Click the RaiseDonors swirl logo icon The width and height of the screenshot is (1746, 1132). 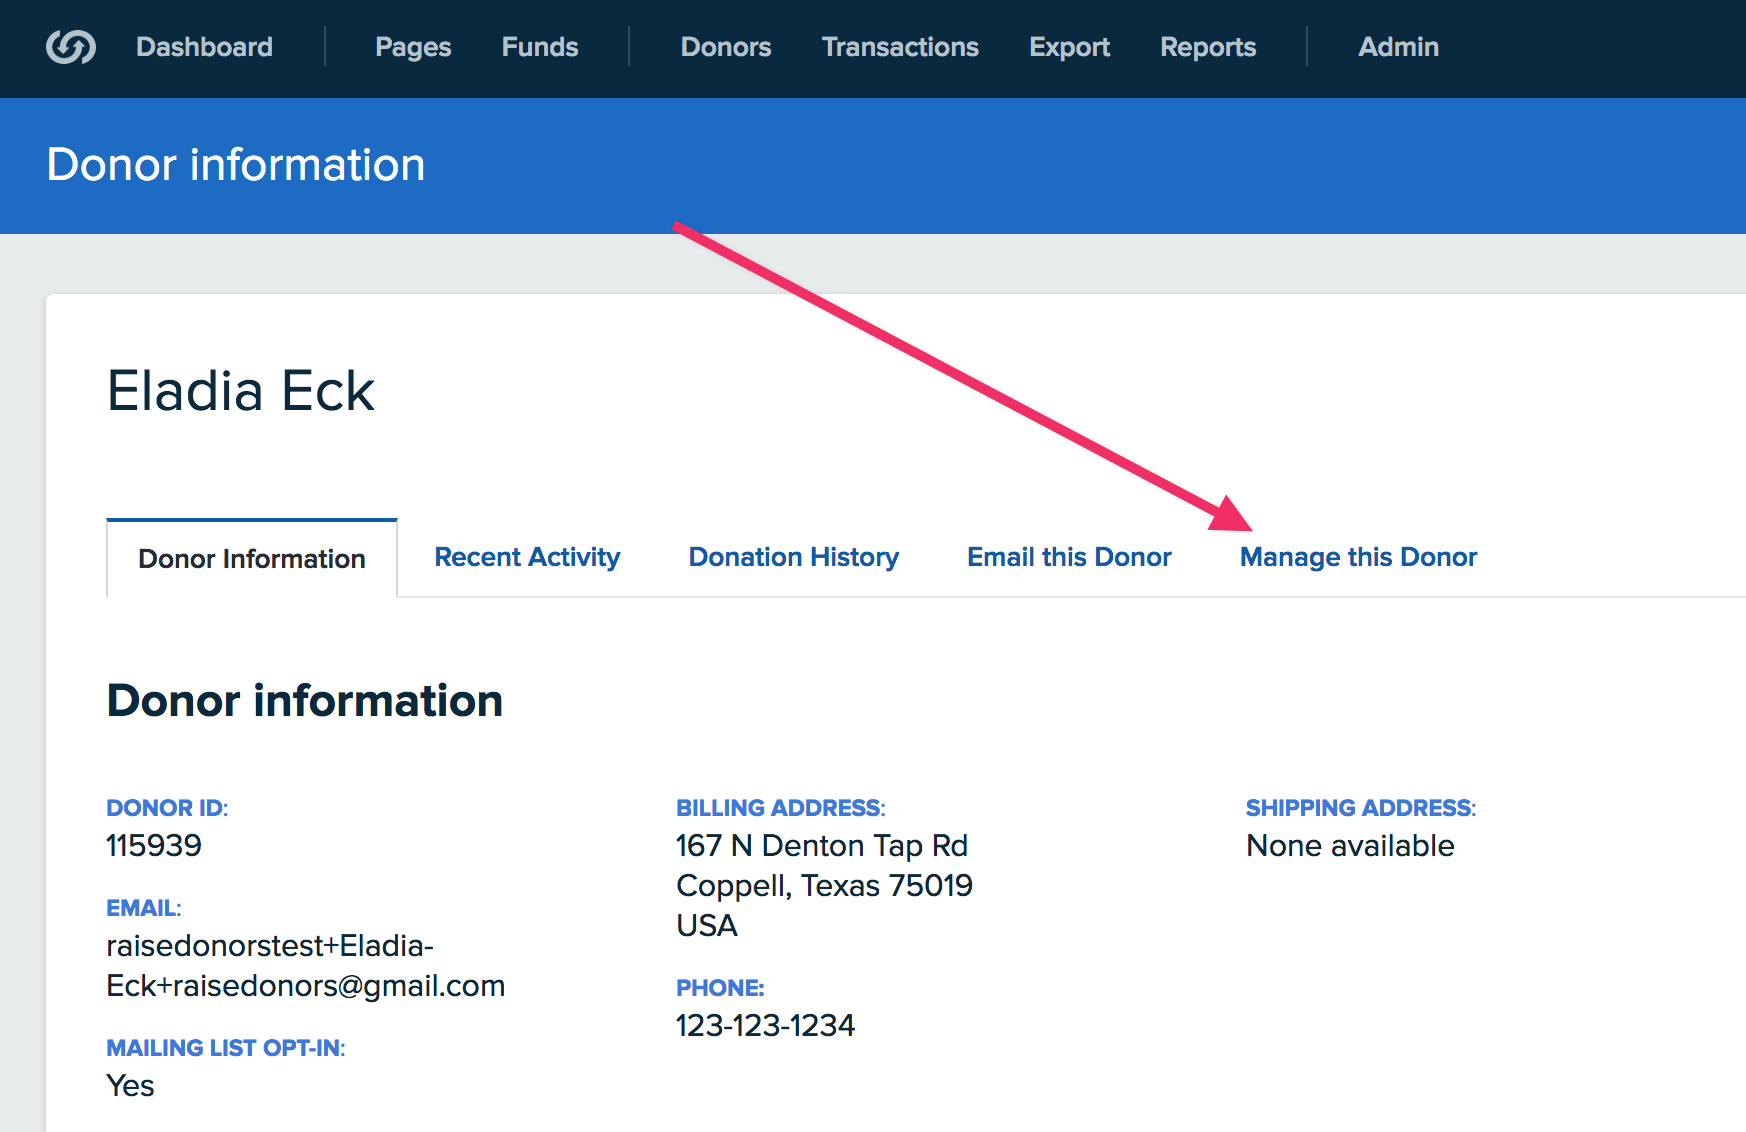(x=71, y=47)
